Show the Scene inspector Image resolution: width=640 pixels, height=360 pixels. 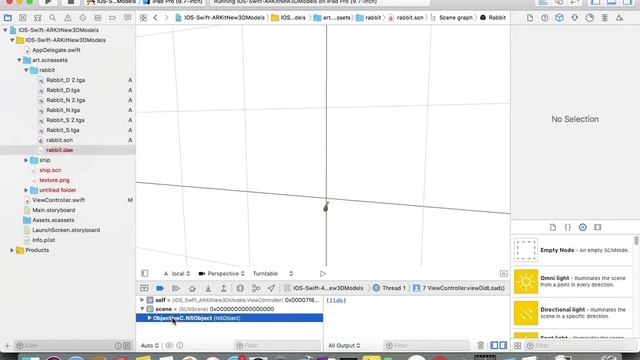coord(620,18)
